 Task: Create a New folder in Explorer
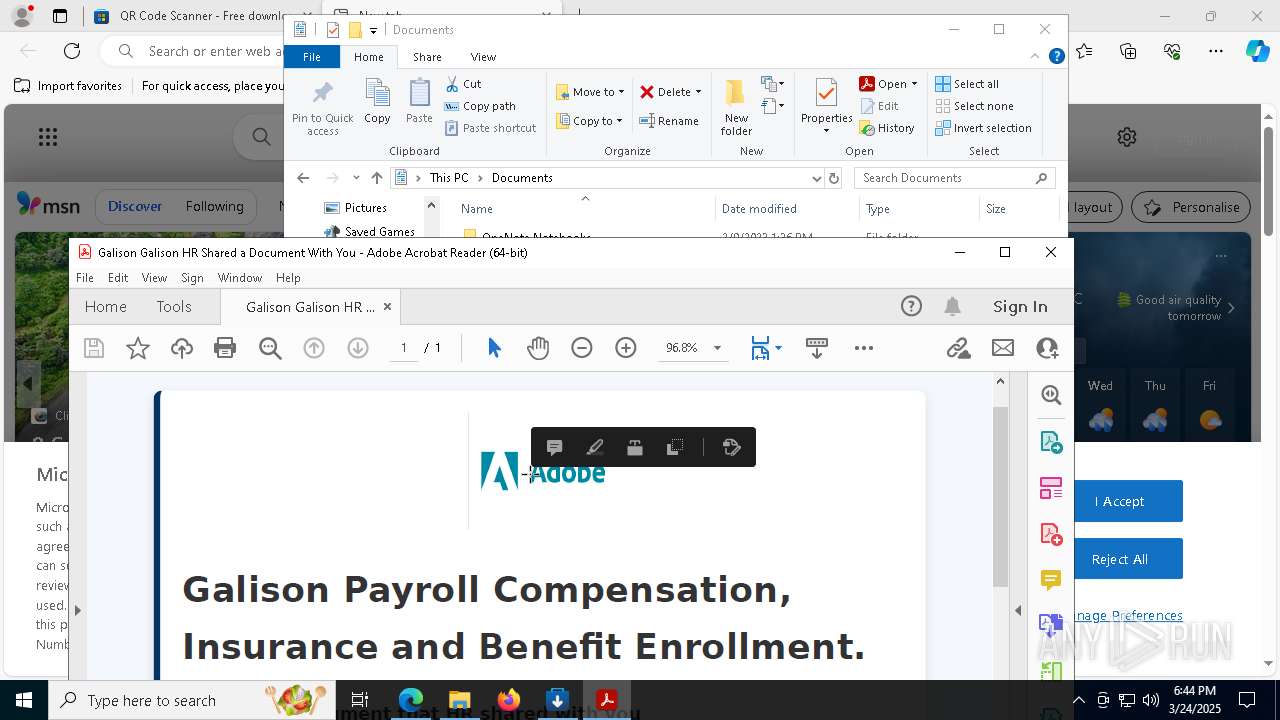[x=736, y=107]
